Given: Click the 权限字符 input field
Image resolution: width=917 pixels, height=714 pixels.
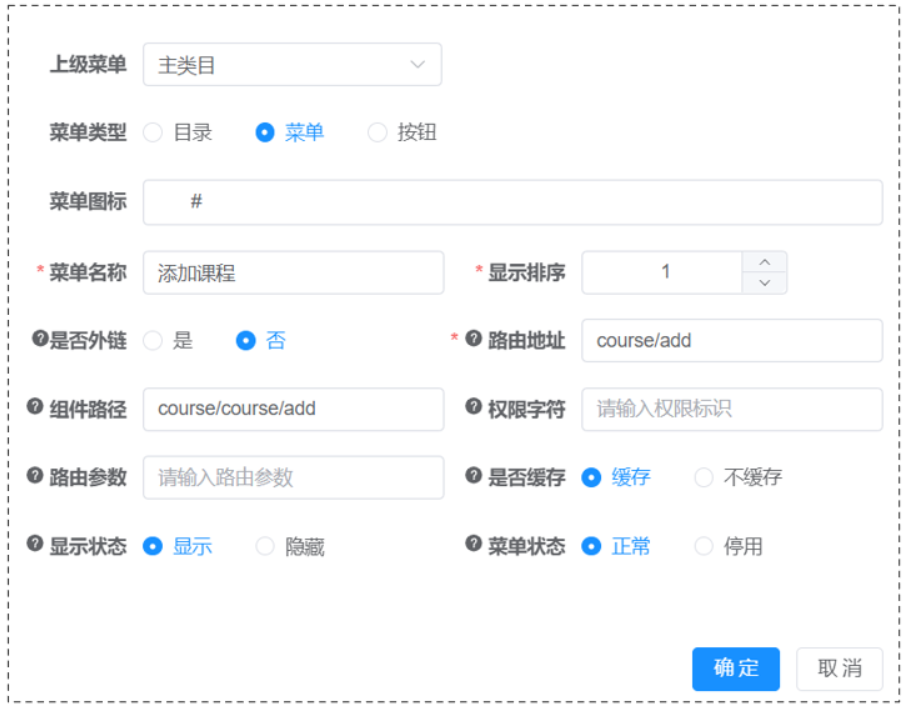Looking at the screenshot, I should [732, 409].
